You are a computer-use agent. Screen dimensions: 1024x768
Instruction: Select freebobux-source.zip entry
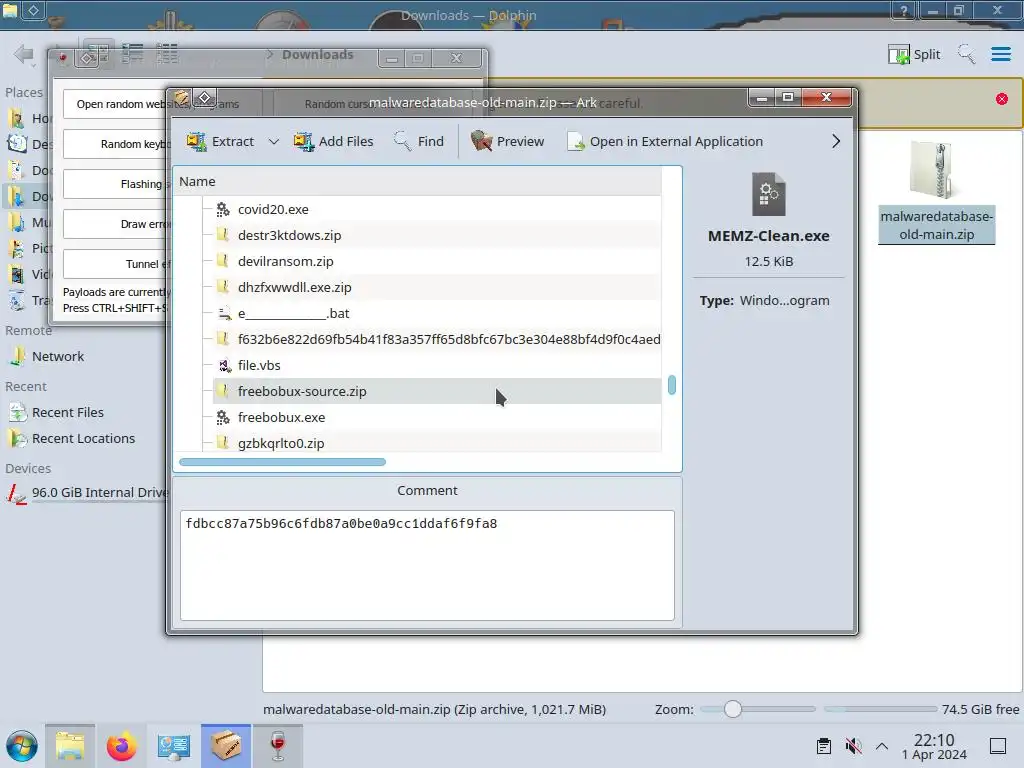click(437, 391)
